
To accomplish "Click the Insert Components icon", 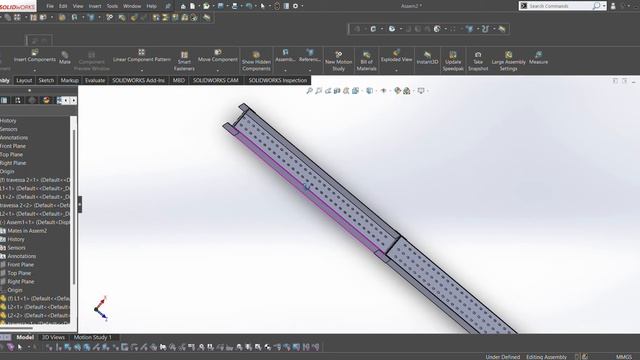I will tap(35, 52).
